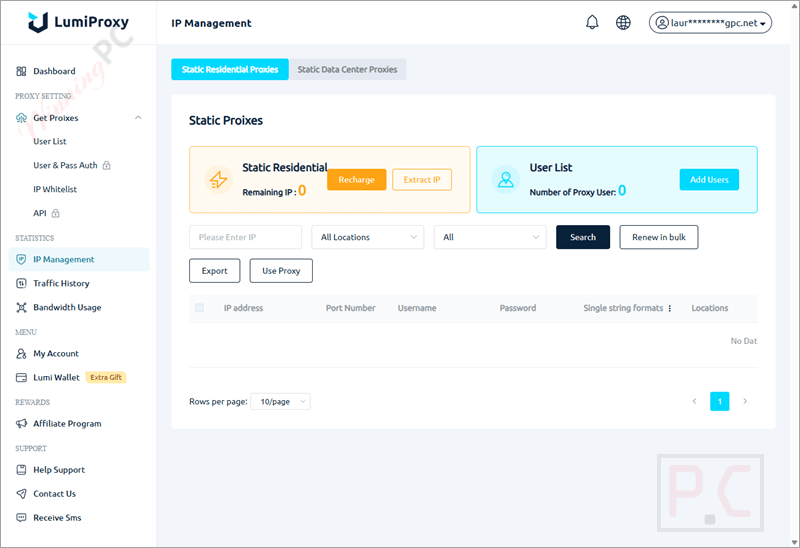This screenshot has height=548, width=800.
Task: Click the Username column header
Action: pos(417,308)
